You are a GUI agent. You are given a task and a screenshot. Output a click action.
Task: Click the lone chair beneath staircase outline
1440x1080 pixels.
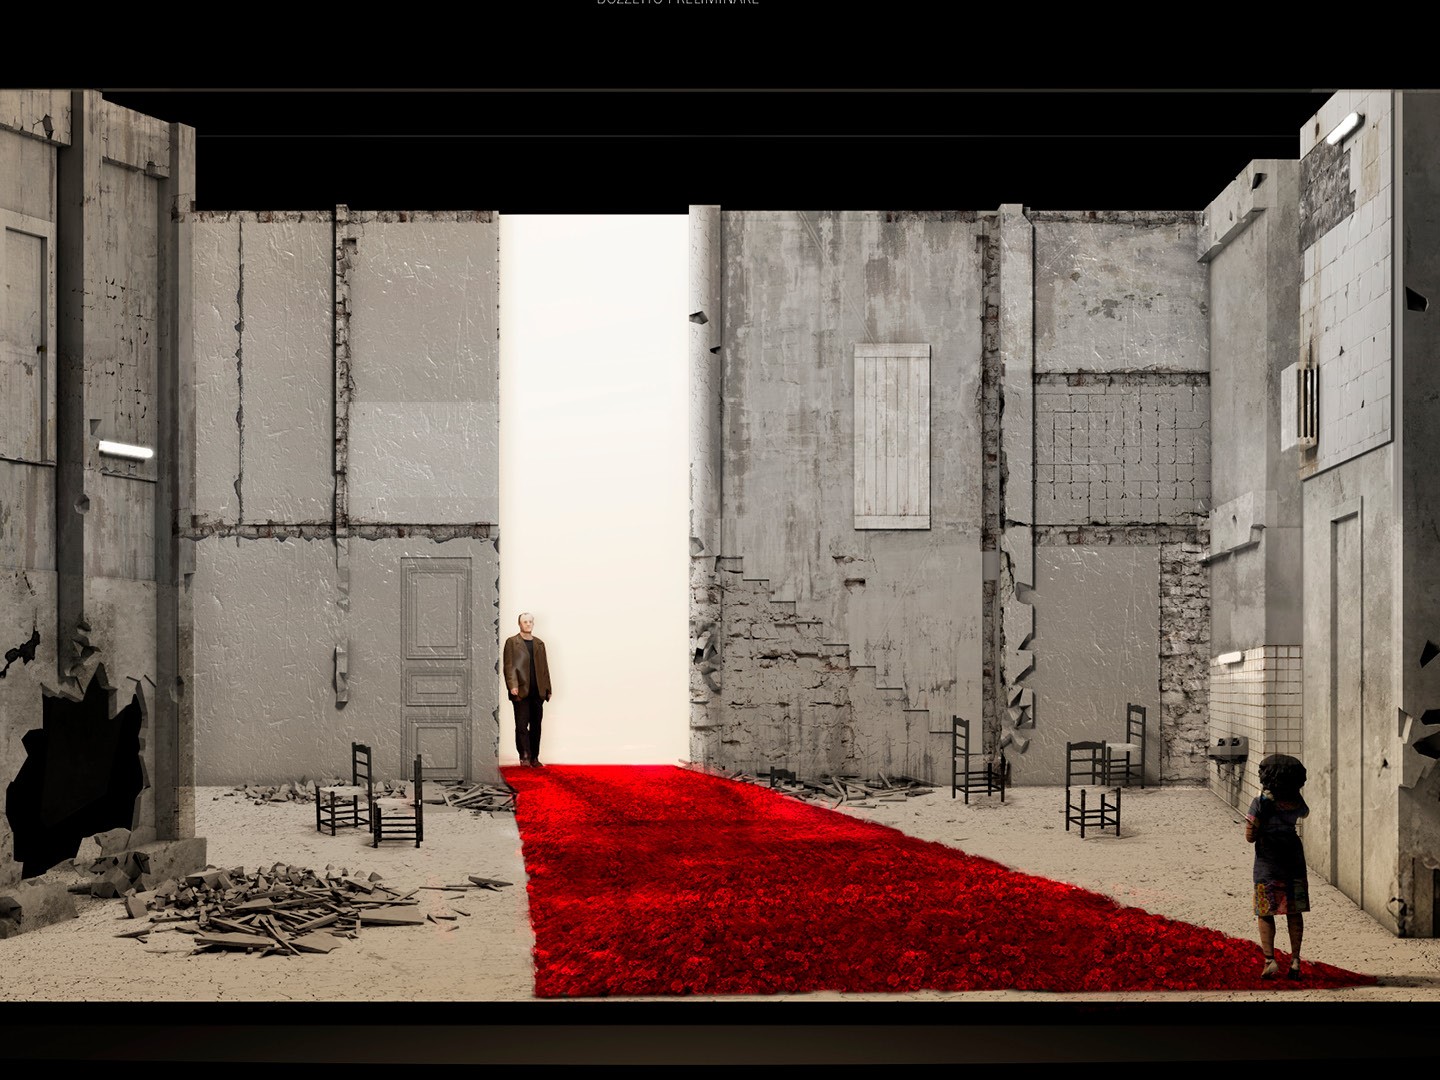[977, 762]
